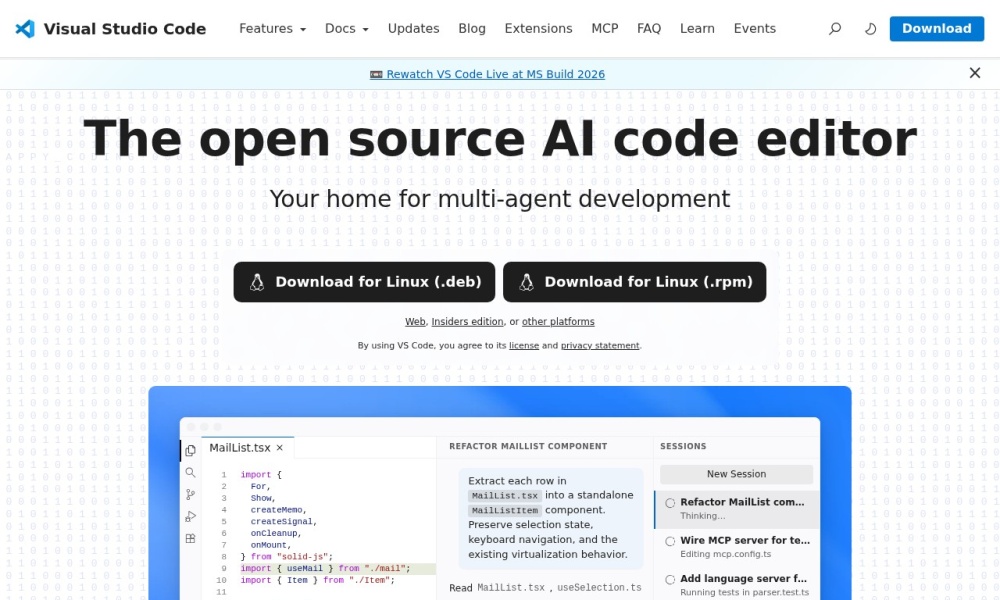
Task: Click 'Your home for multi-agent development' subtitle
Action: [500, 199]
